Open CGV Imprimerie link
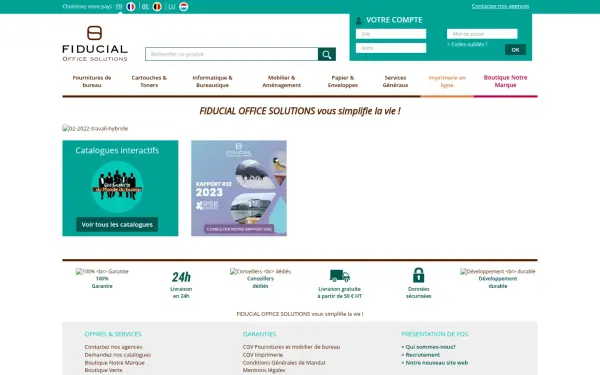Screen dimensions: 600x375 [263, 355]
